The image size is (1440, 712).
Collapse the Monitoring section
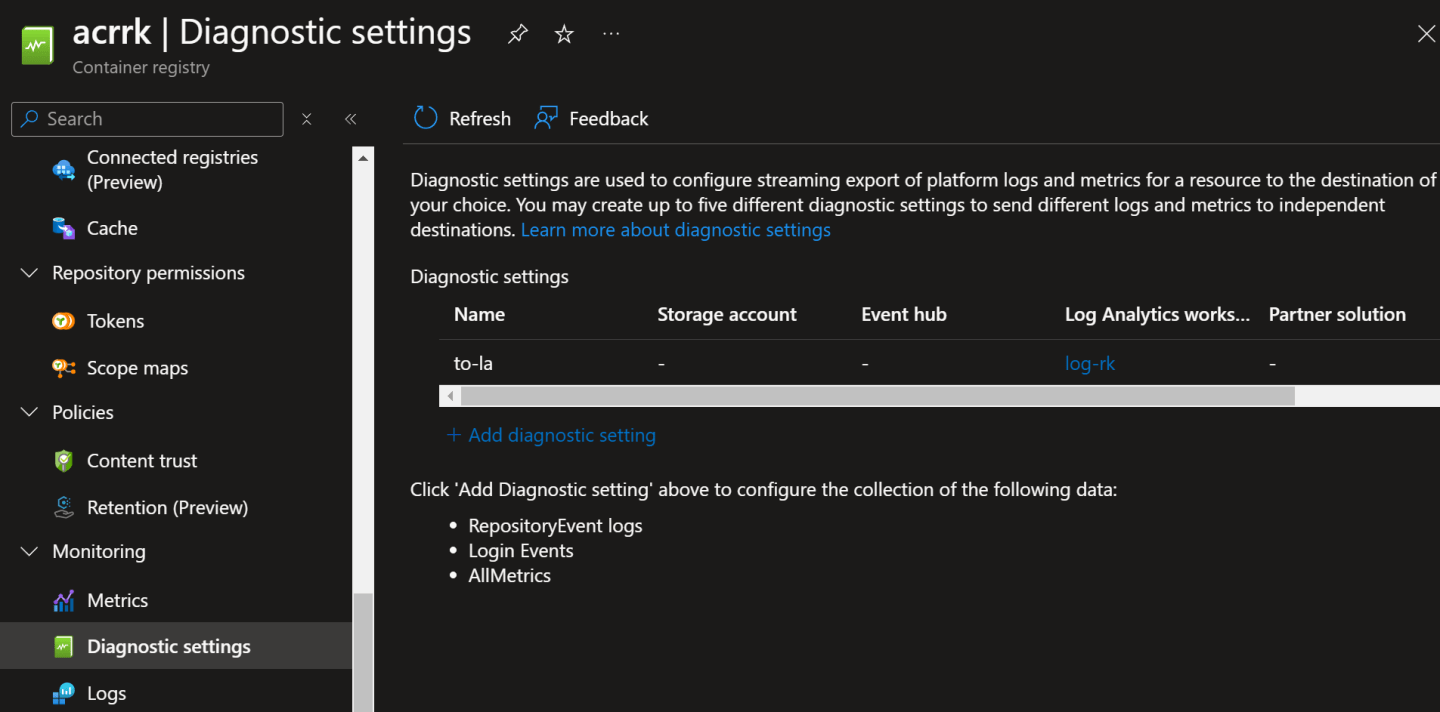click(28, 551)
